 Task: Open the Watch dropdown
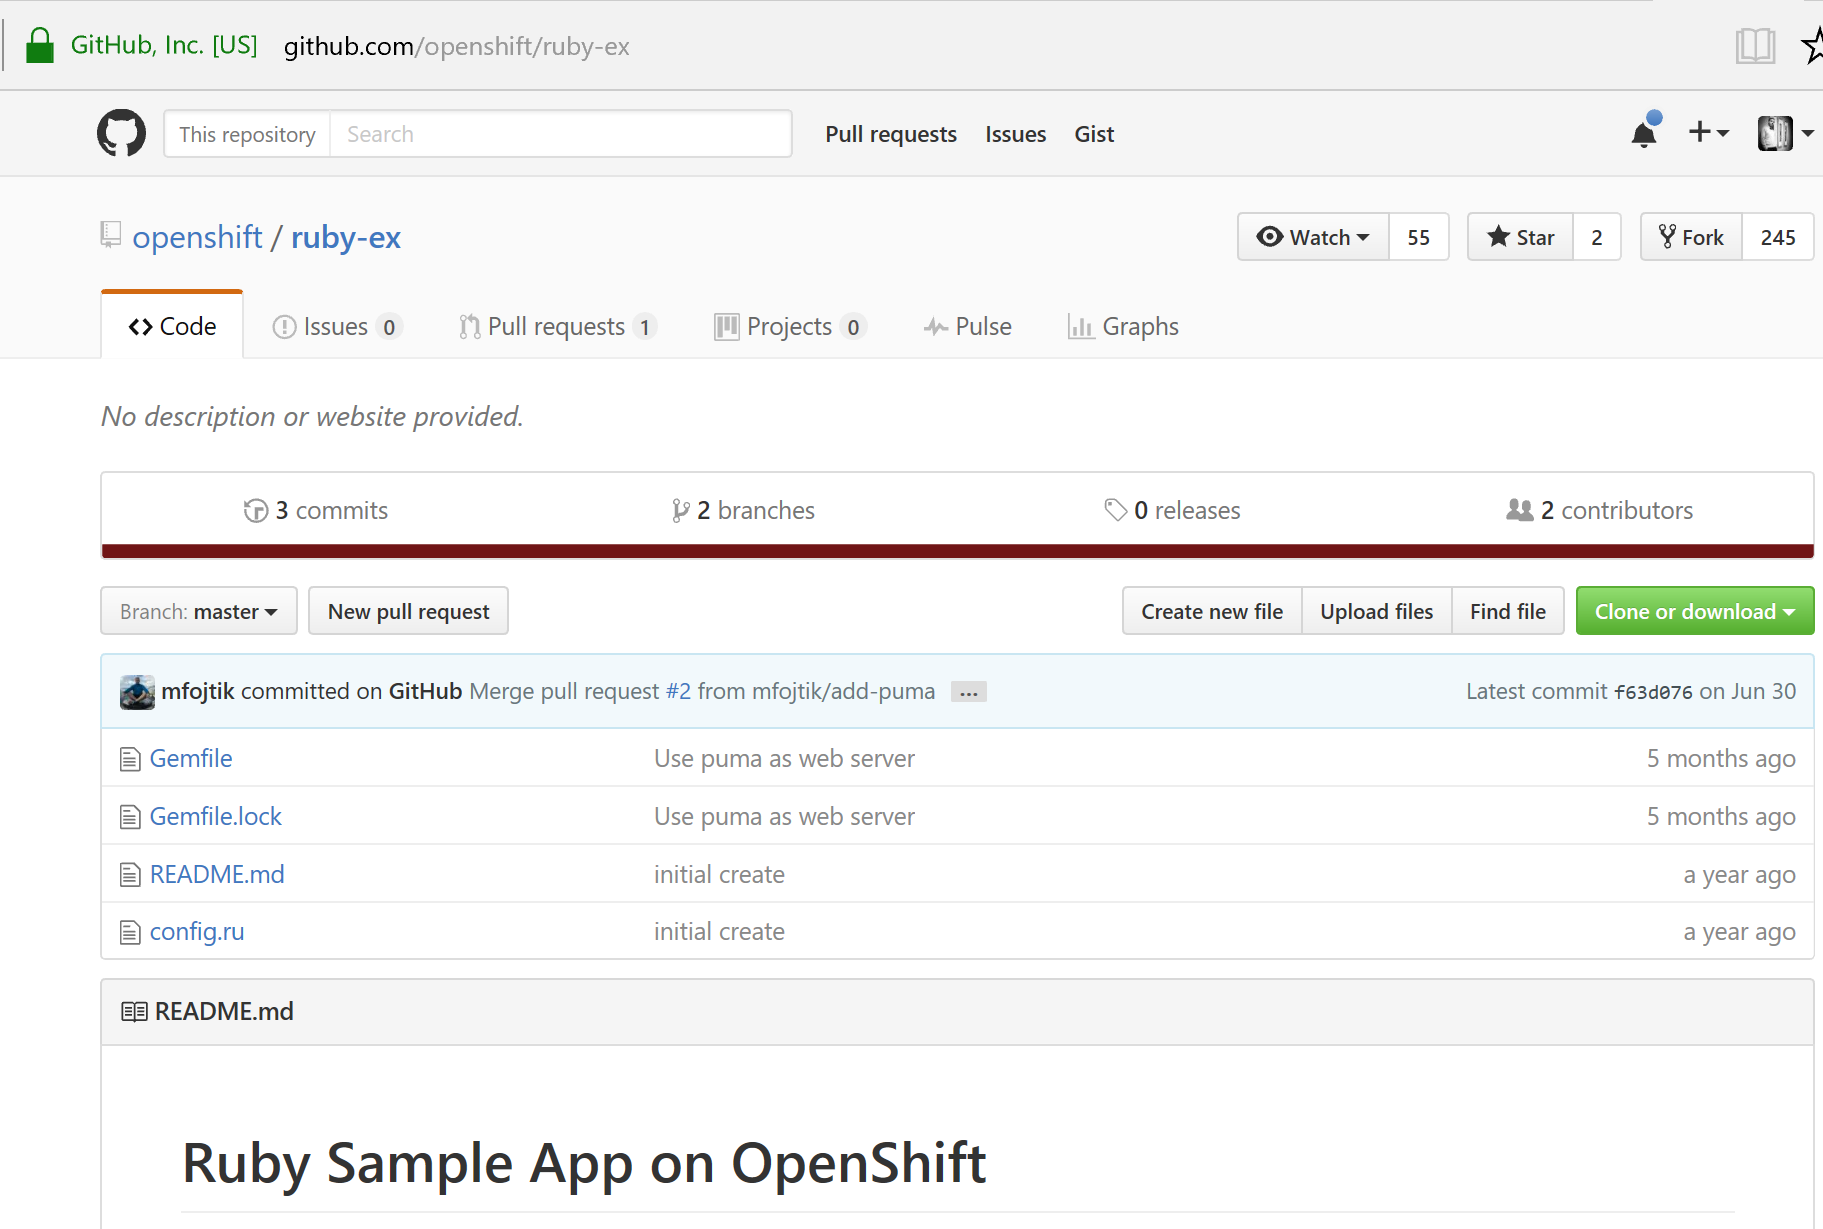[x=1313, y=237]
